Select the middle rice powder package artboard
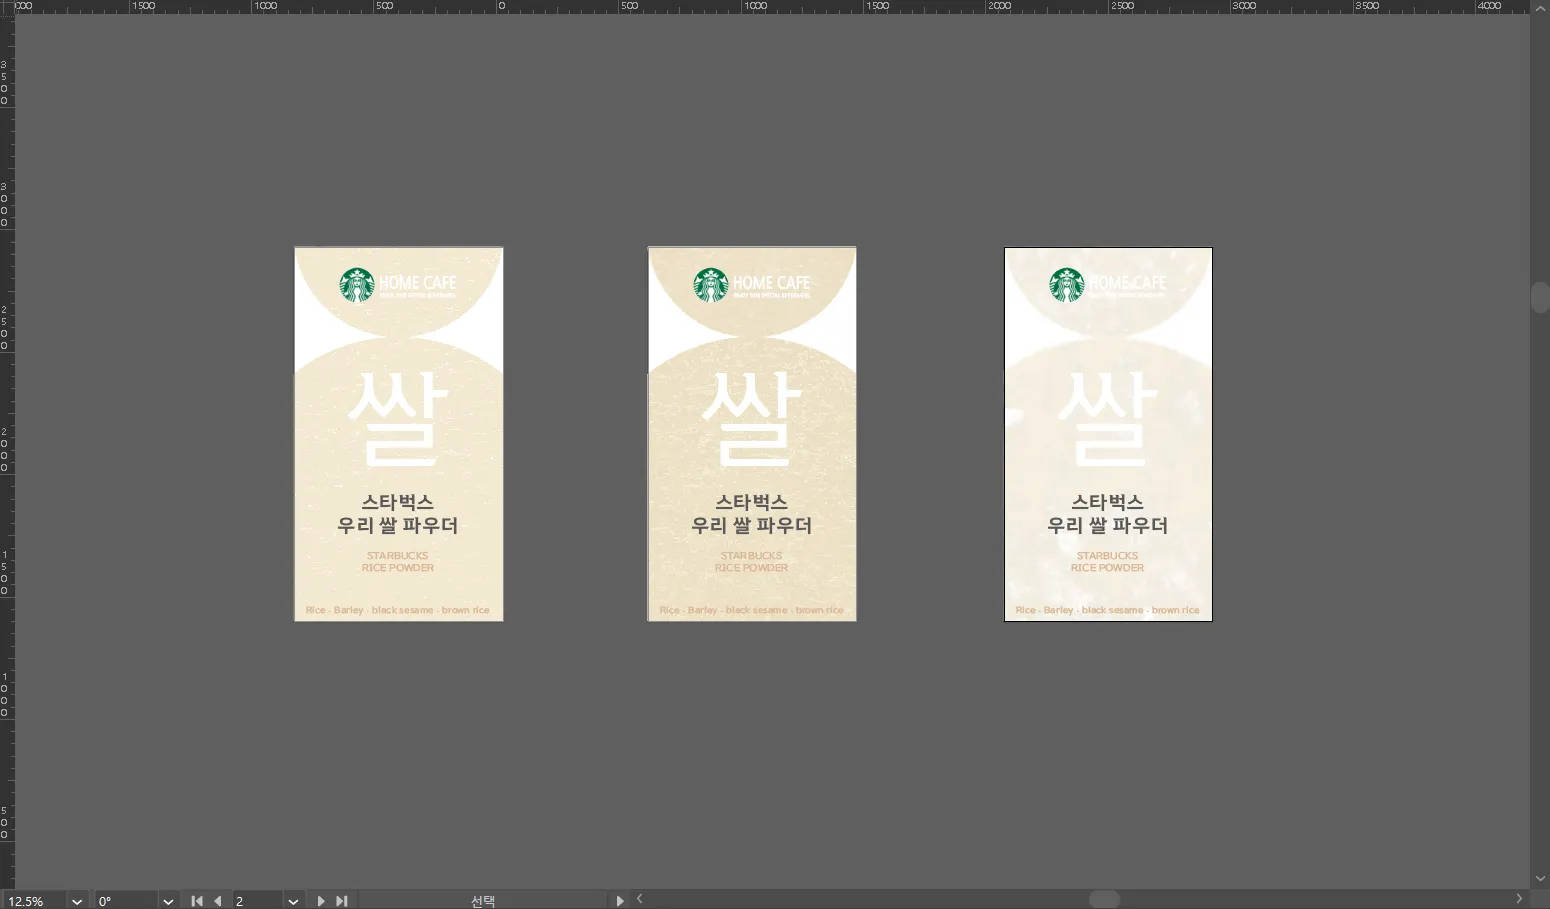This screenshot has height=909, width=1550. pyautogui.click(x=752, y=434)
